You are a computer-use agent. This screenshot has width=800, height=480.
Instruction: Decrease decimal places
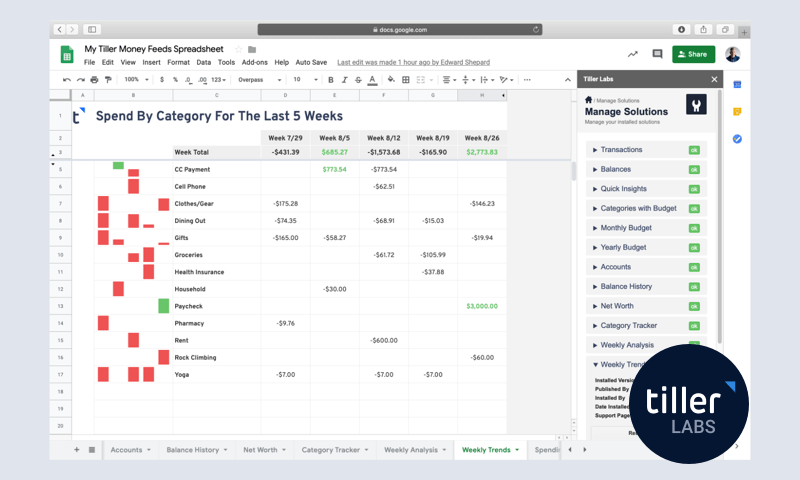coord(188,80)
